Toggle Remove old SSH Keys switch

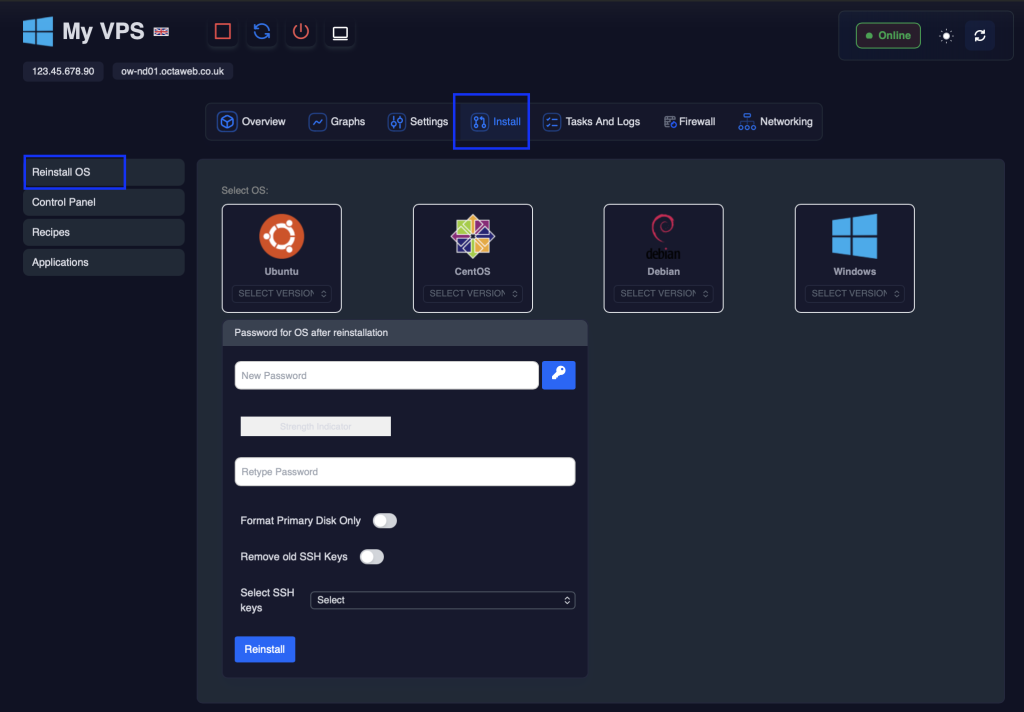click(x=371, y=557)
